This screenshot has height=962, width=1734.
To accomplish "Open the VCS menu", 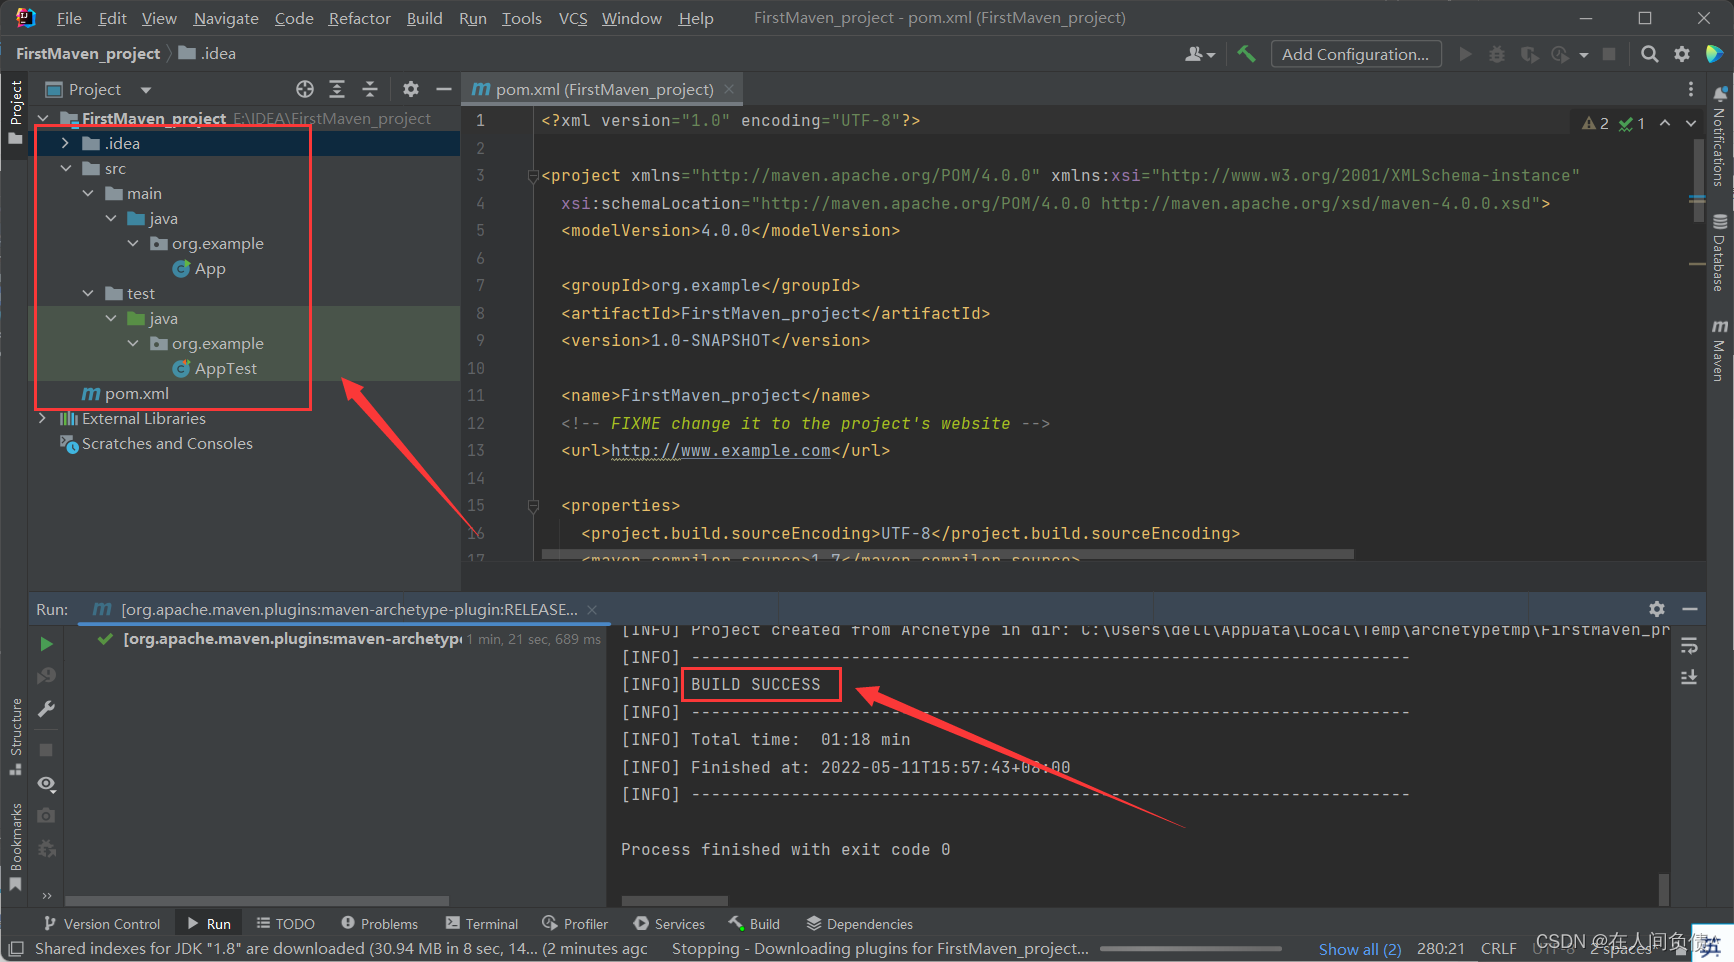I will pyautogui.click(x=573, y=18).
